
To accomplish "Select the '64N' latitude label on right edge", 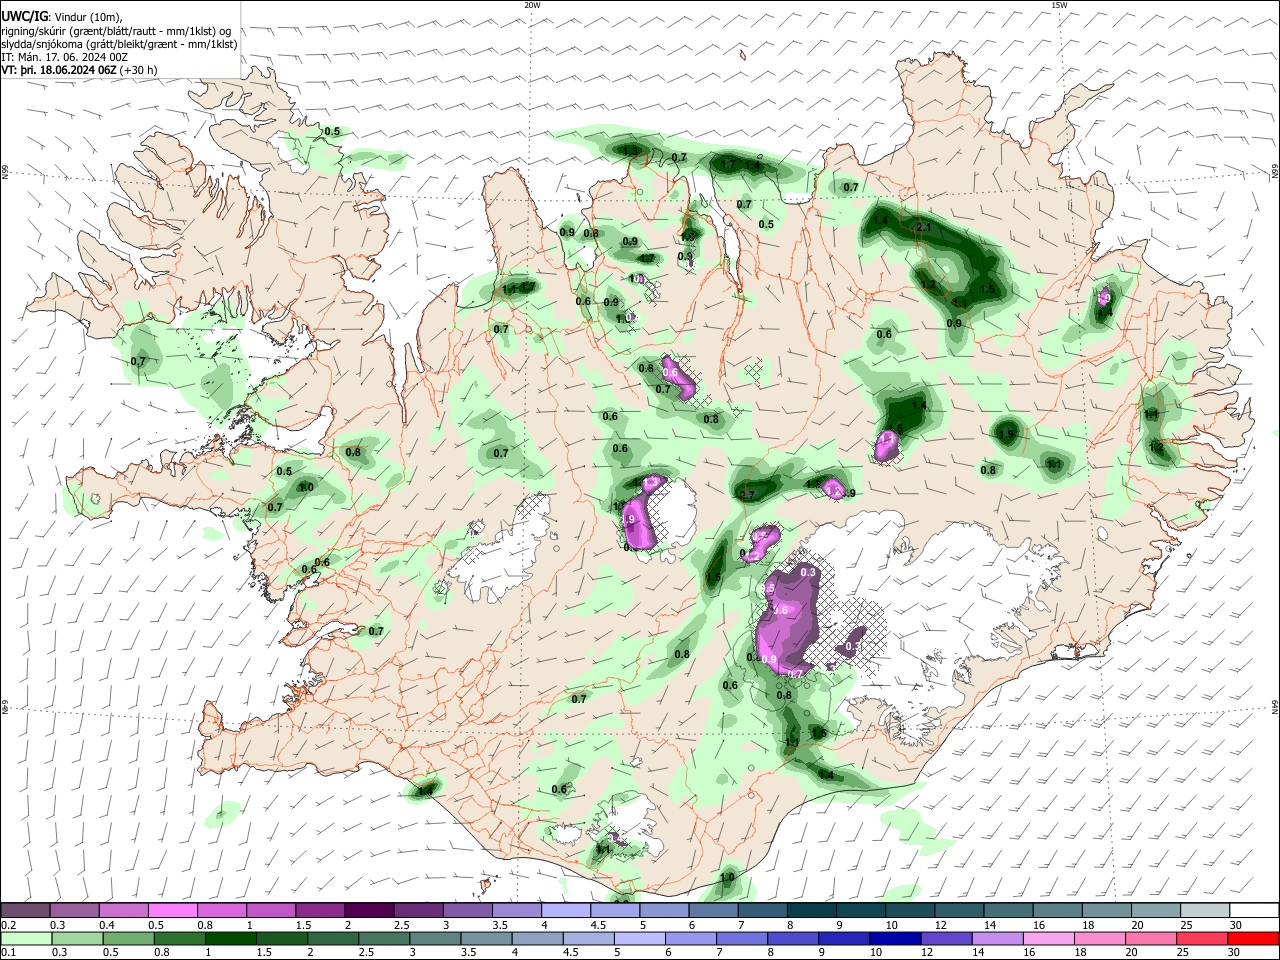I will 1275,705.
